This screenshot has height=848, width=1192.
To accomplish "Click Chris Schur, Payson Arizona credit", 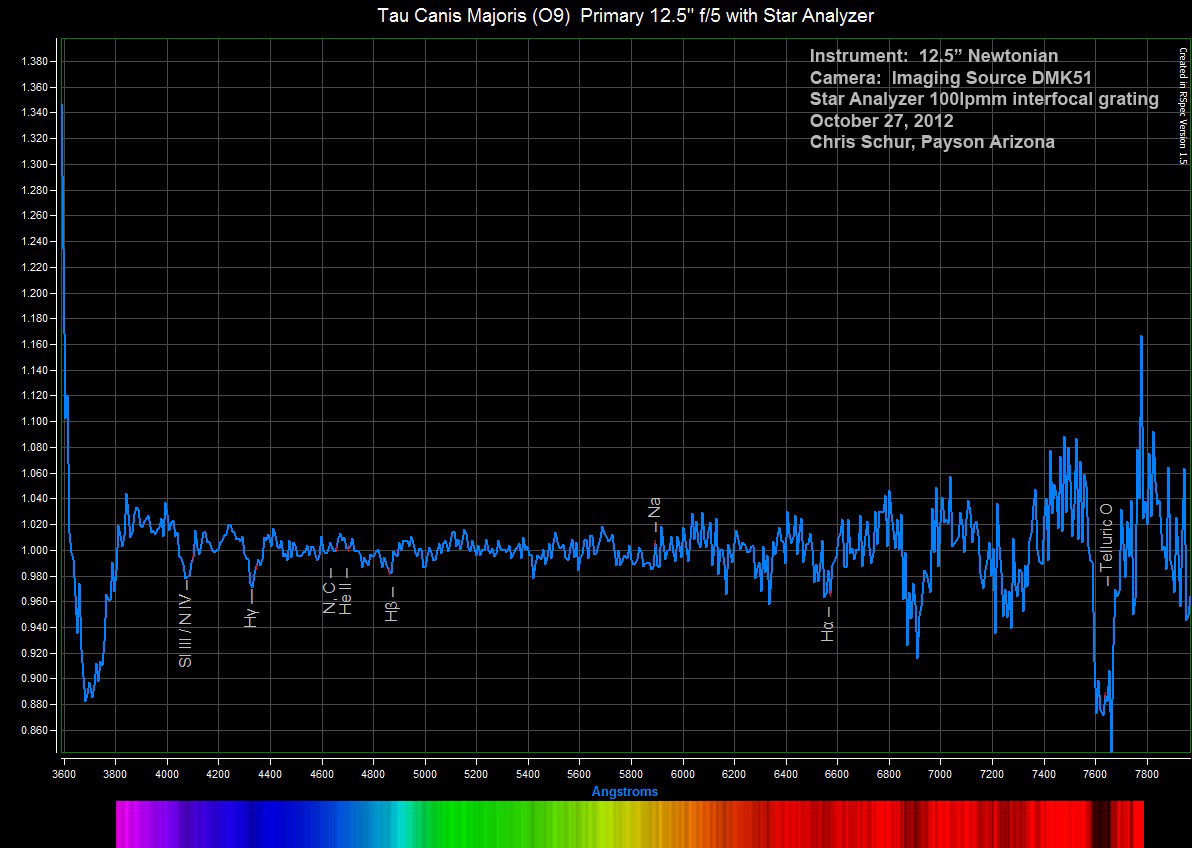I will tap(932, 142).
